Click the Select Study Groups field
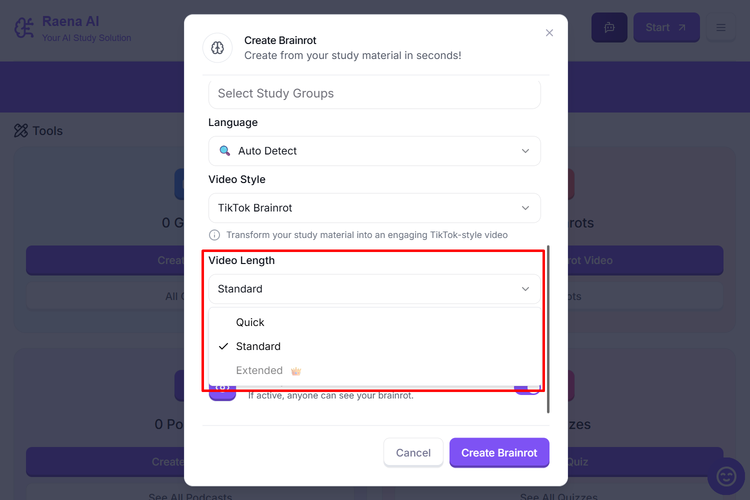The height and width of the screenshot is (500, 750). pyautogui.click(x=374, y=94)
